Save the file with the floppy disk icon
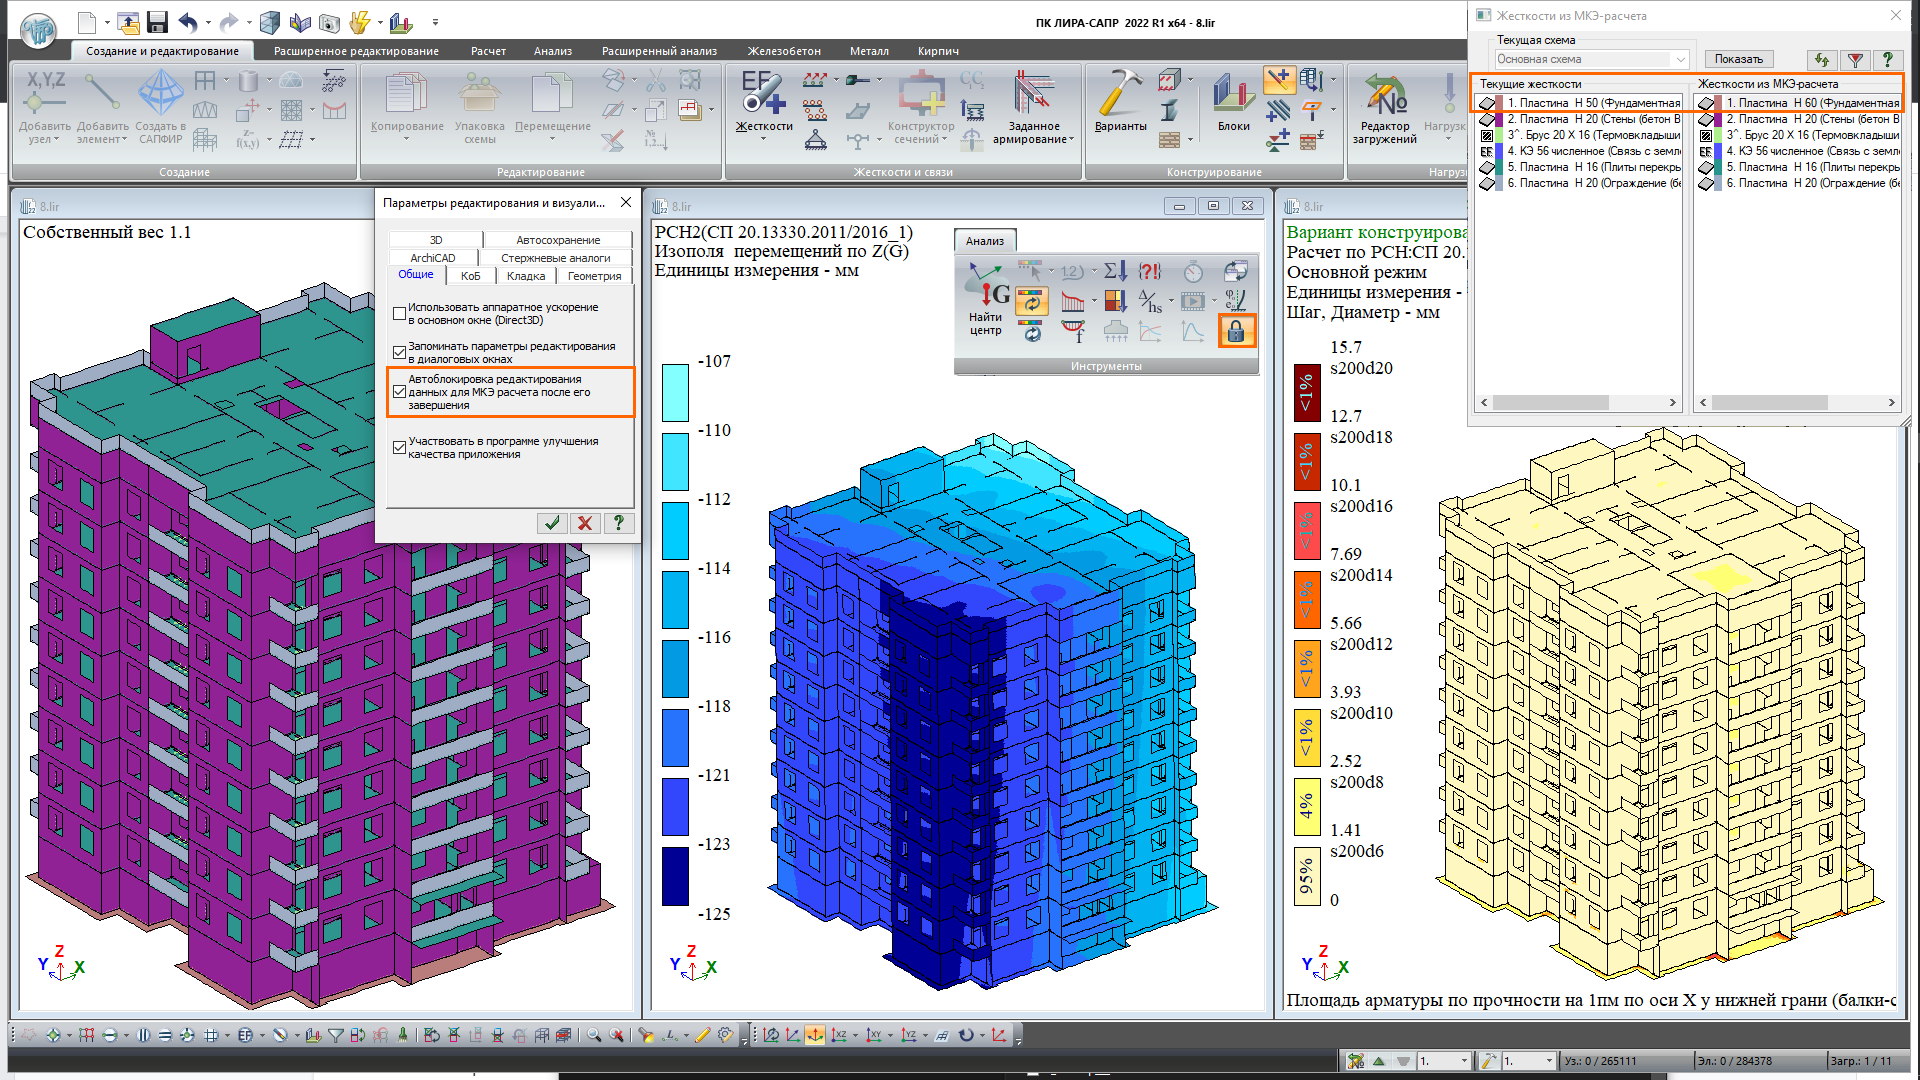Screen dimensions: 1920x1080 [x=157, y=22]
